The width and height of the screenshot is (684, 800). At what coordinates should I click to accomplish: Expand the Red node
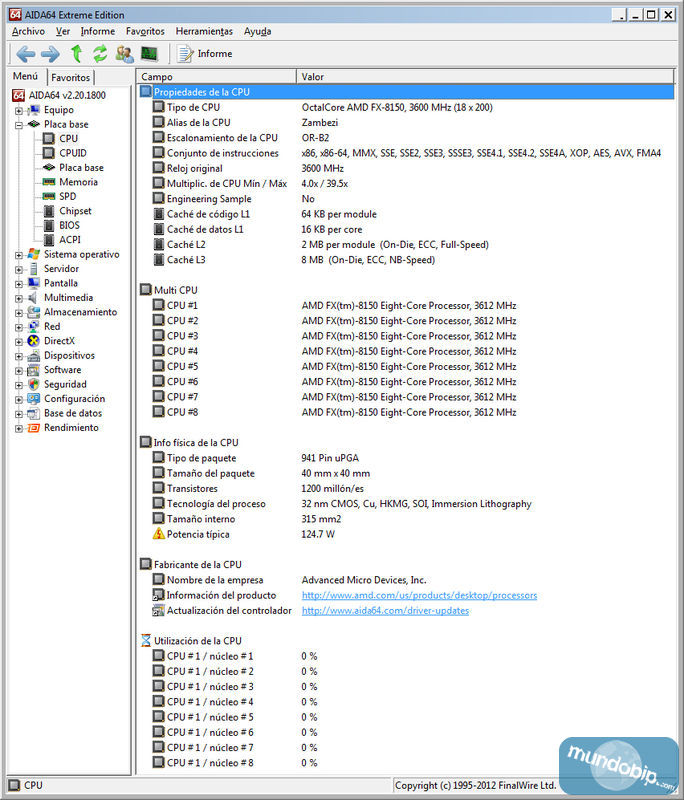[x=19, y=328]
